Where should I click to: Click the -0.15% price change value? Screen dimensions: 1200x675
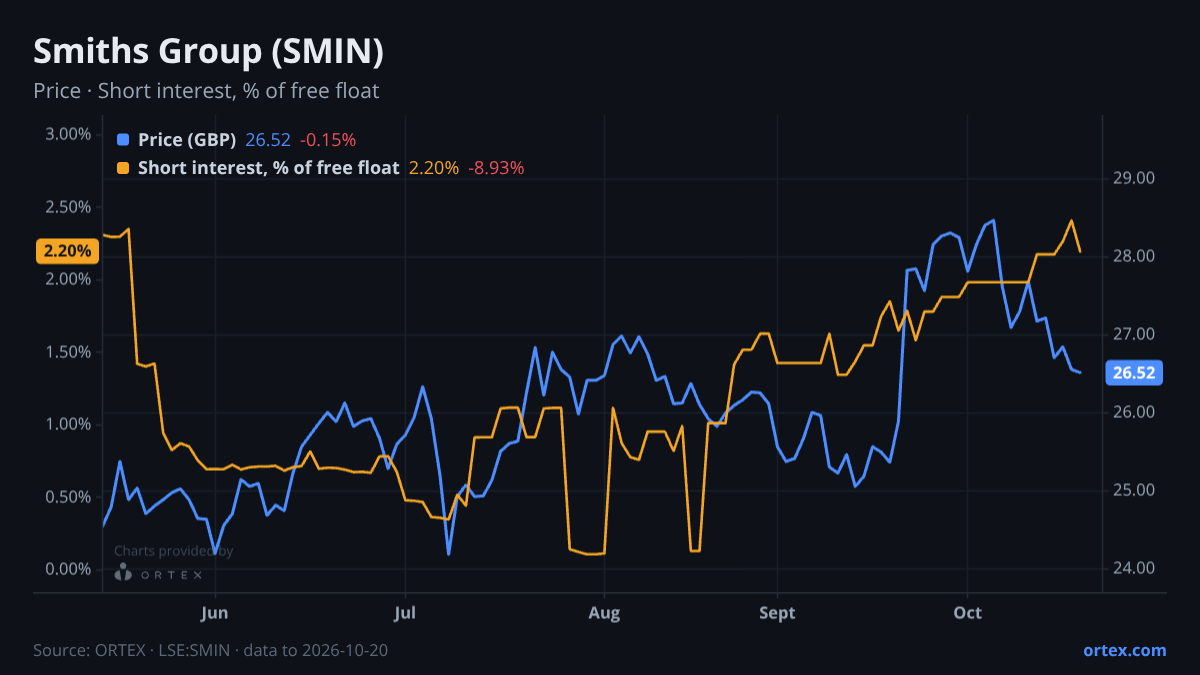(328, 139)
